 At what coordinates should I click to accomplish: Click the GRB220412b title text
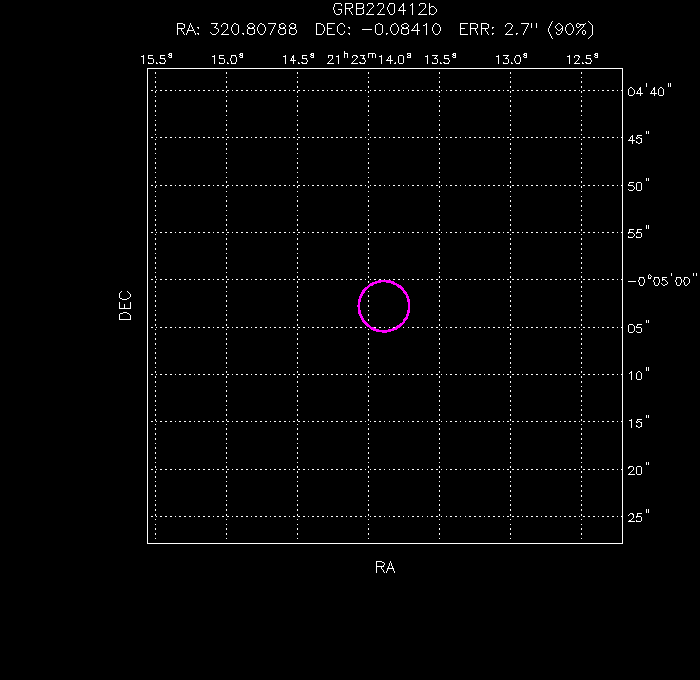click(385, 10)
